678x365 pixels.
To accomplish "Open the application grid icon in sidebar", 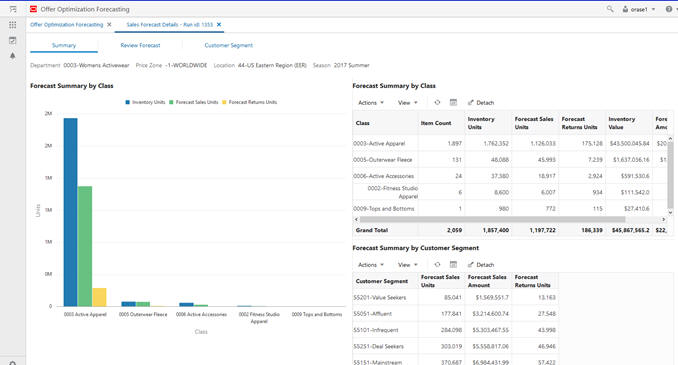I will (x=13, y=25).
